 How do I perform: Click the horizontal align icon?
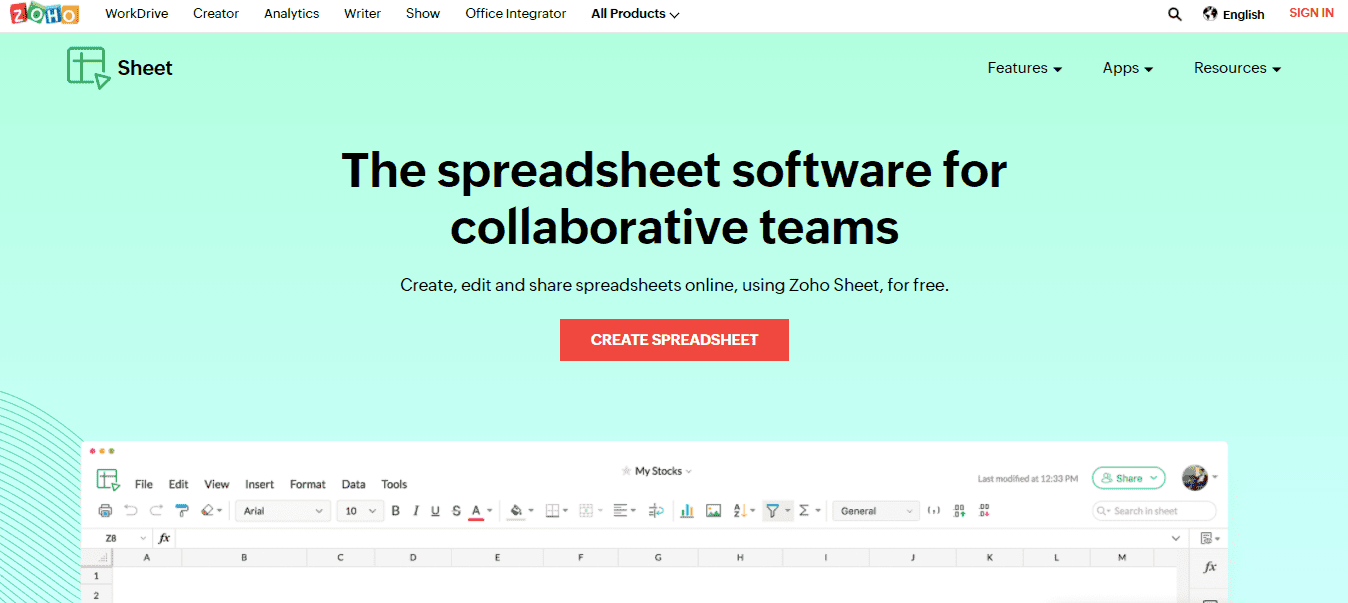point(620,511)
